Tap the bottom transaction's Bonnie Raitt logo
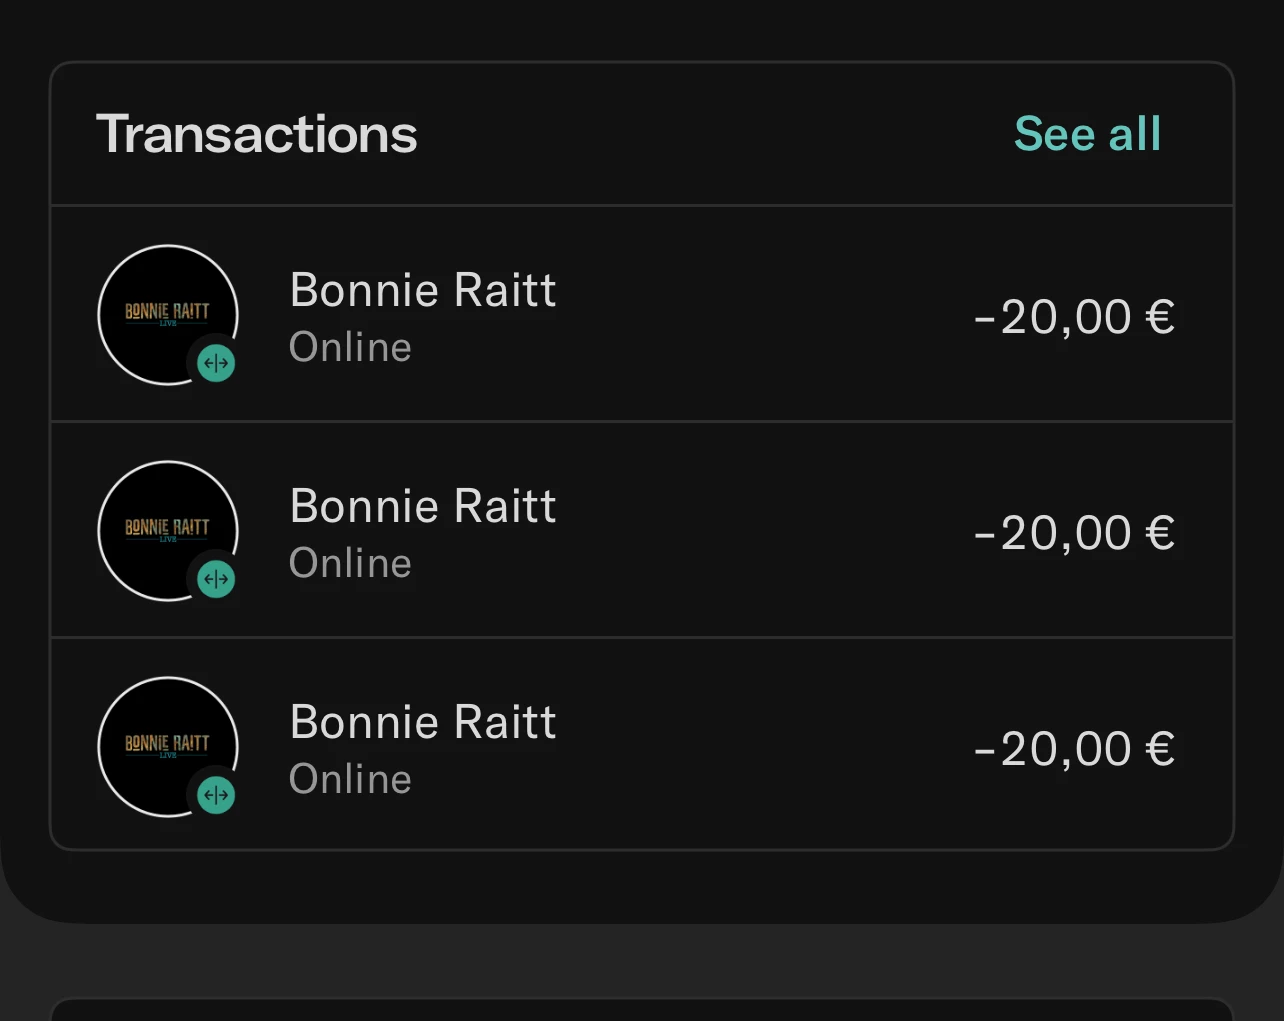This screenshot has width=1284, height=1021. pos(168,747)
